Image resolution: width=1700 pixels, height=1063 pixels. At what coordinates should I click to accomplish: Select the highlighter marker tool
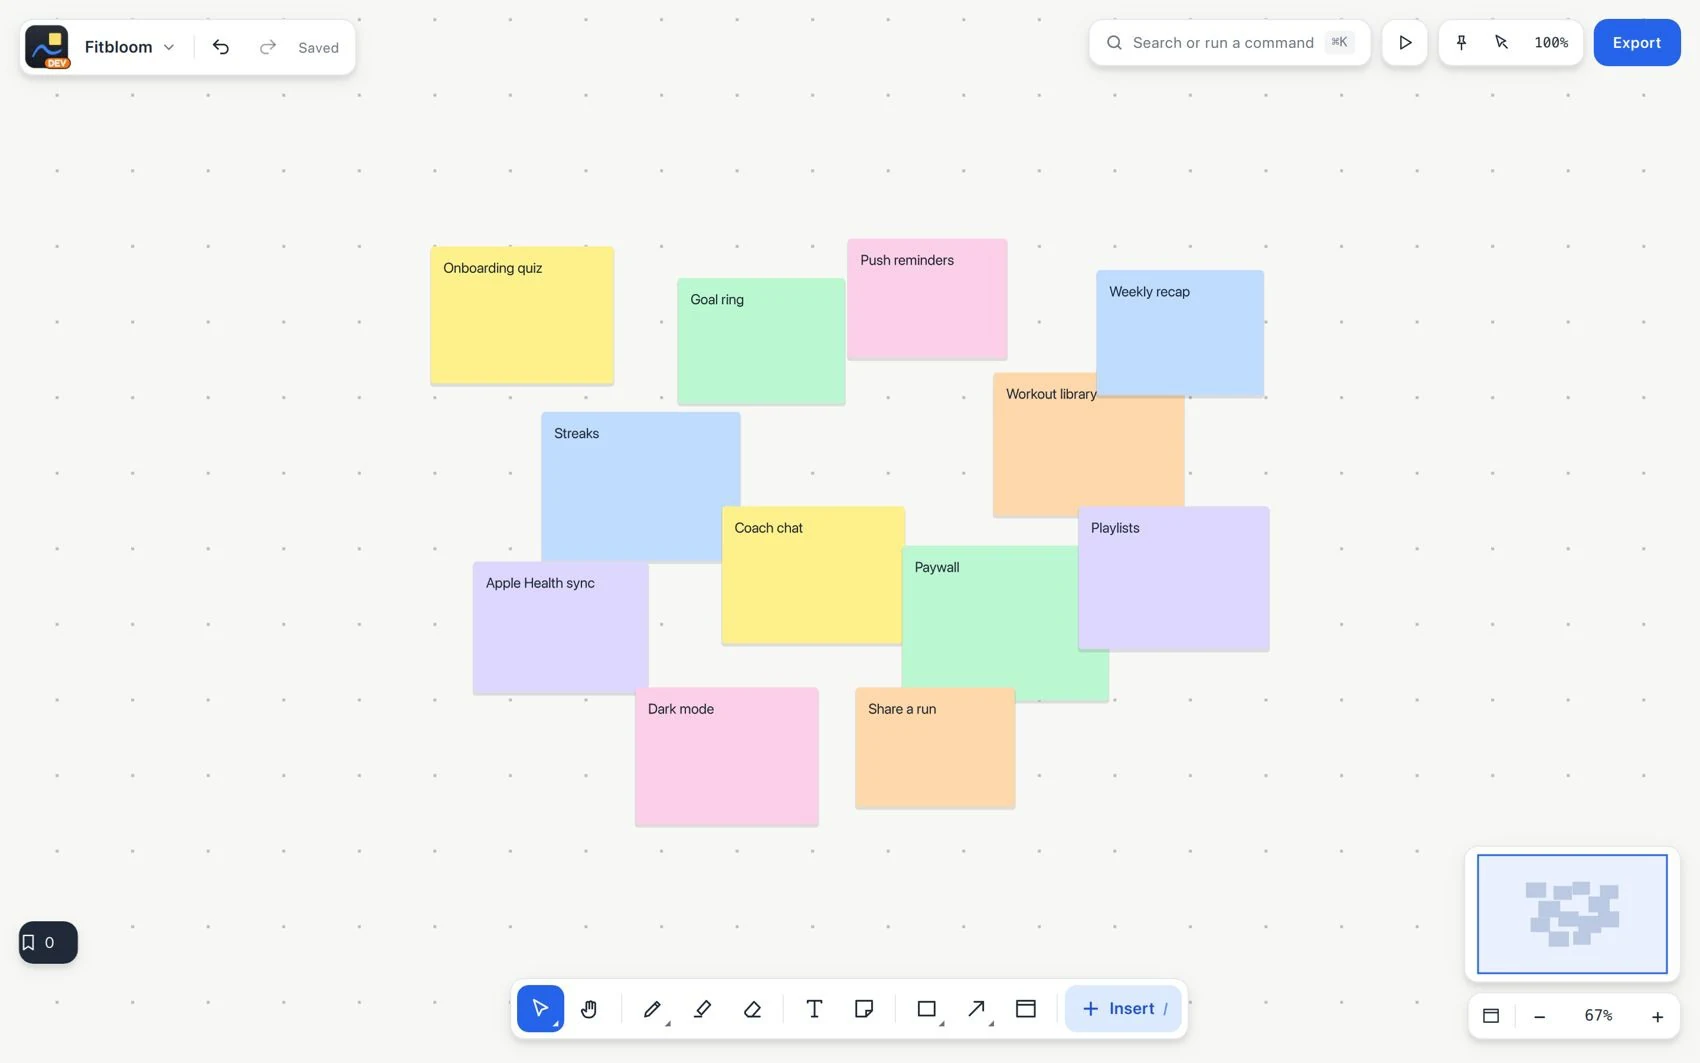point(702,1008)
